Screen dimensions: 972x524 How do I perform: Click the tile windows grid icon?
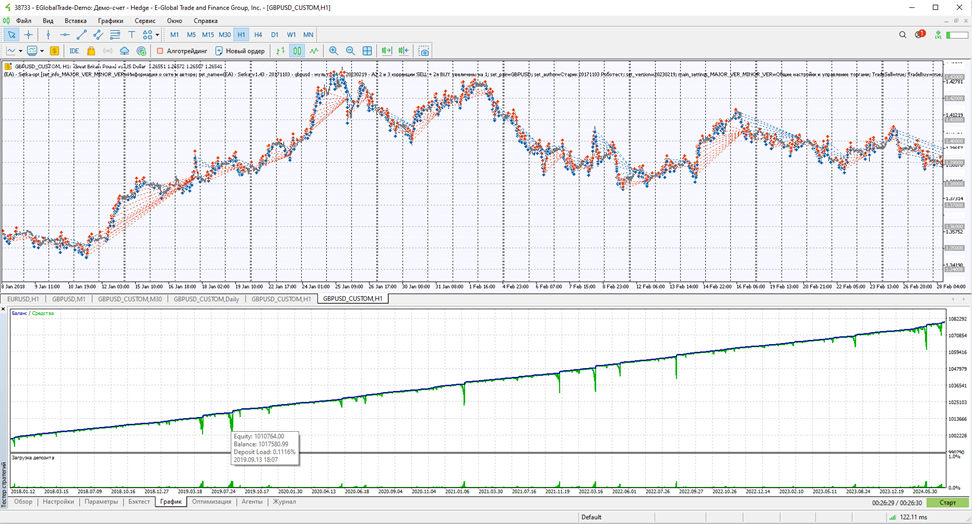367,51
